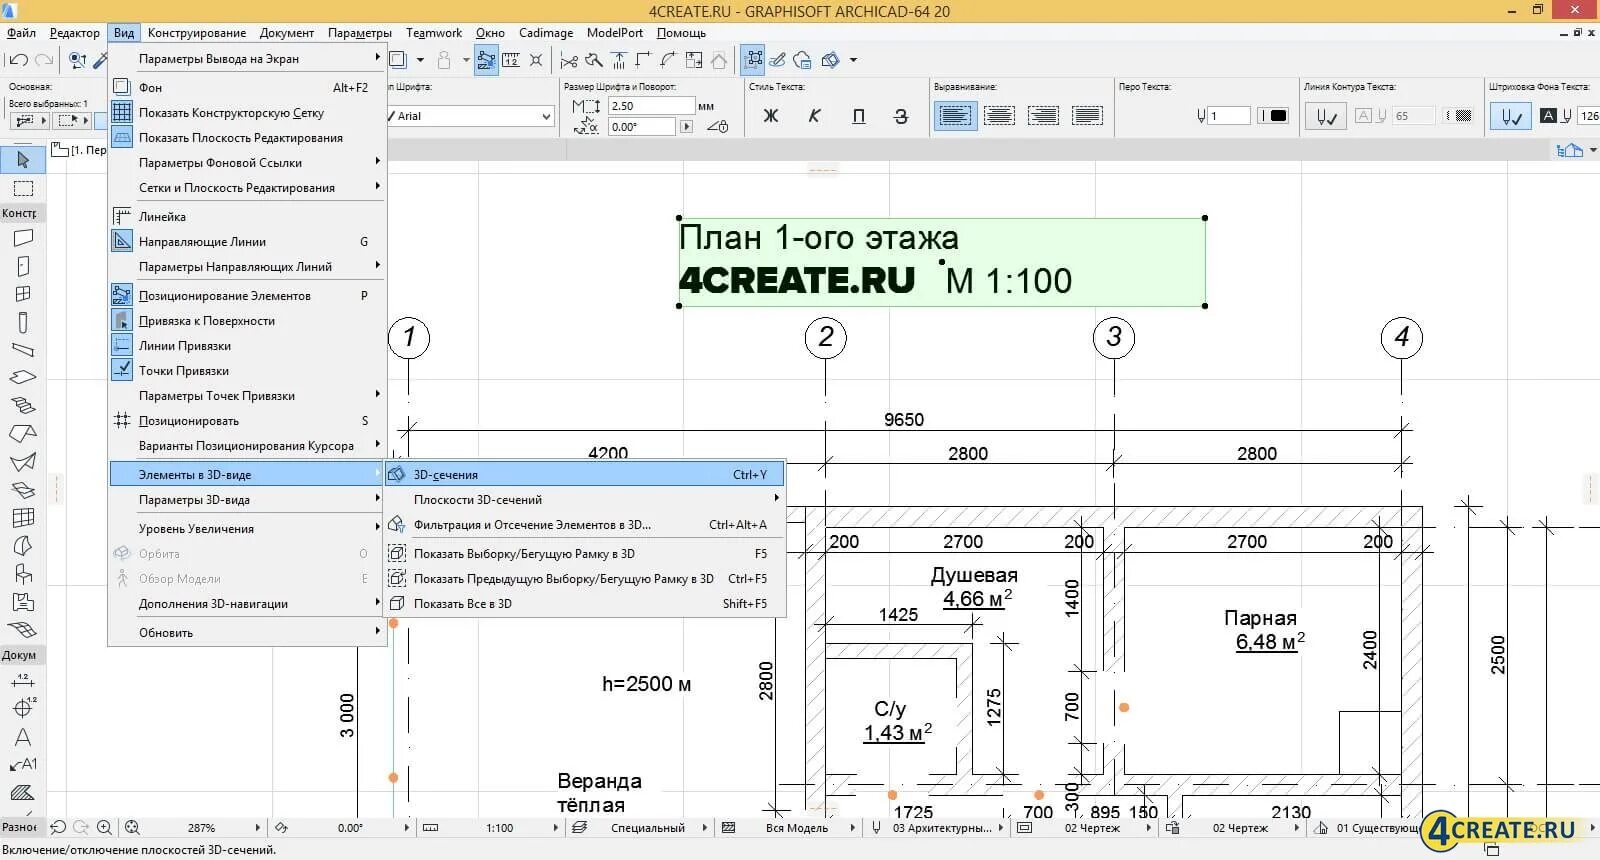The image size is (1600, 860).
Task: Expand Плоскости 3D-сечений submenu
Action: click(585, 500)
